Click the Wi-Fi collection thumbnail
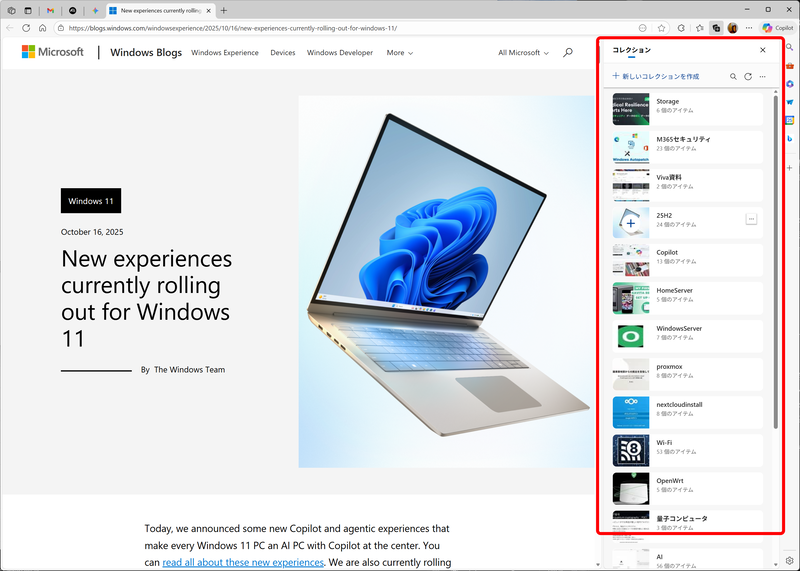800x571 pixels. tap(631, 451)
